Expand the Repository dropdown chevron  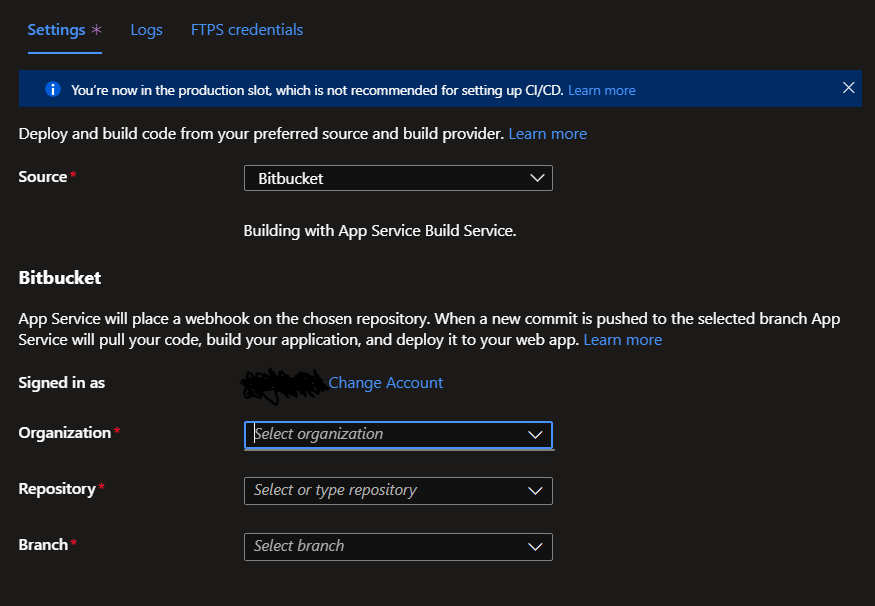point(535,490)
